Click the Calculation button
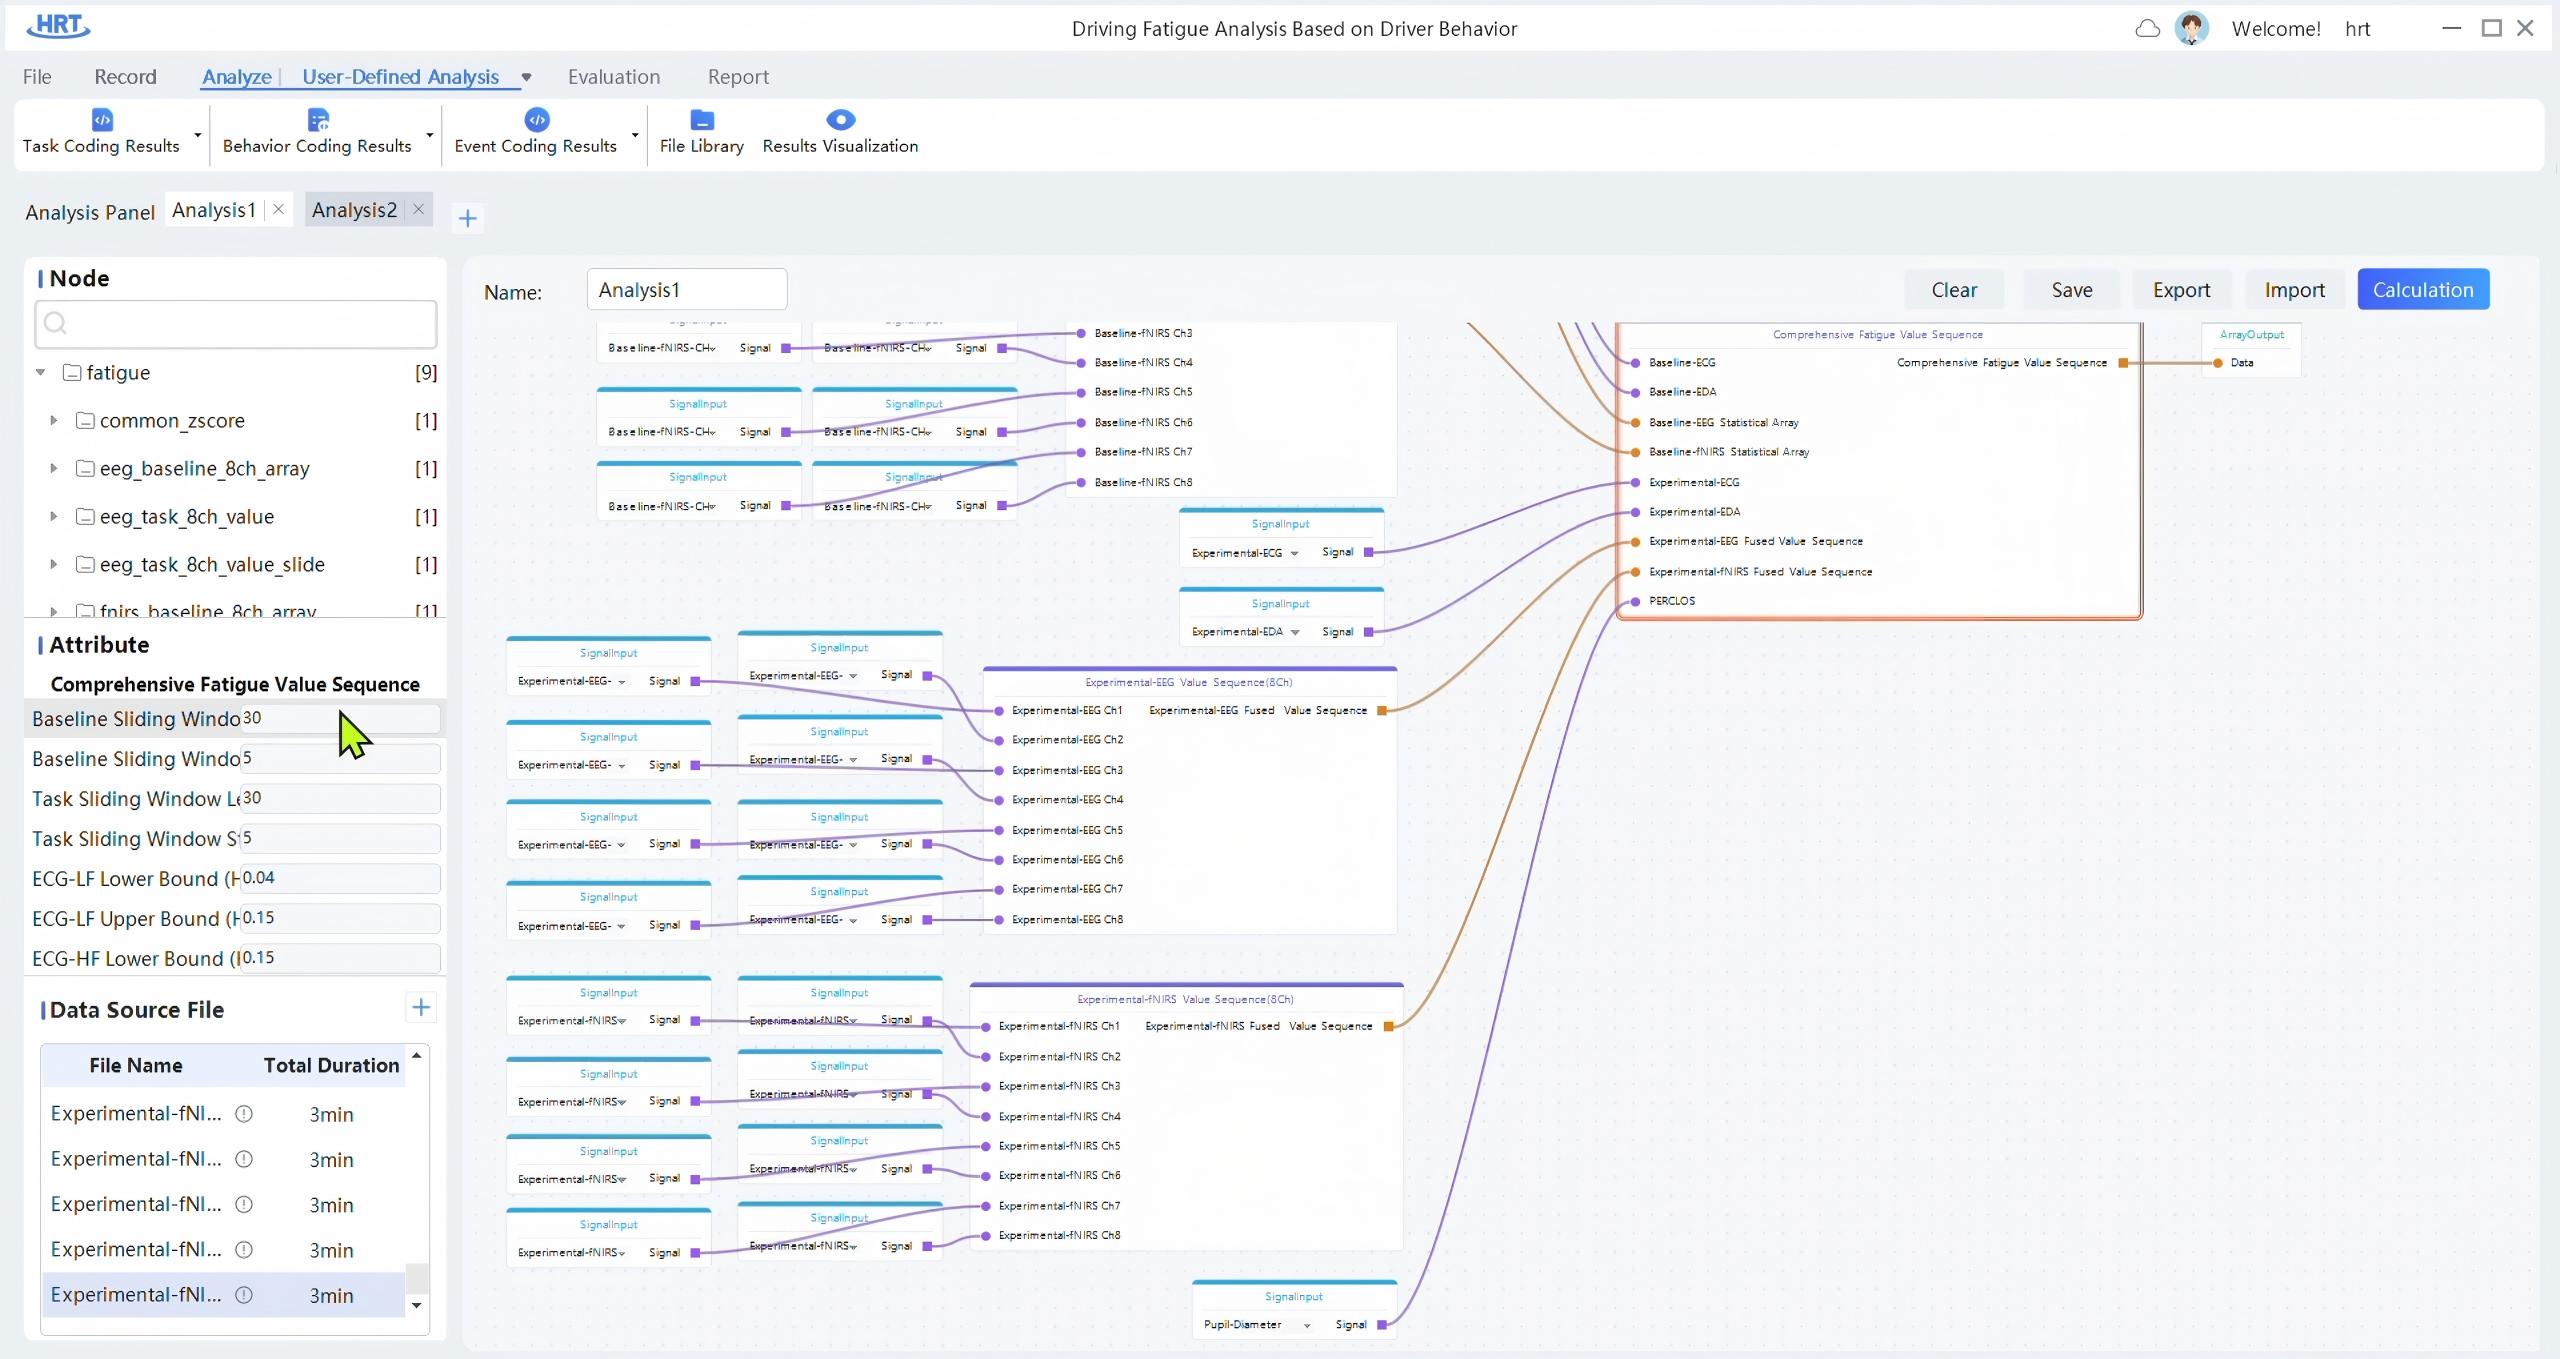2560x1359 pixels. [2423, 290]
